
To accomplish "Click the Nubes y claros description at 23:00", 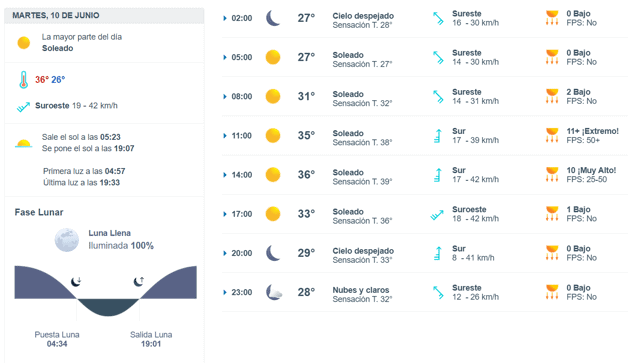I will [360, 290].
